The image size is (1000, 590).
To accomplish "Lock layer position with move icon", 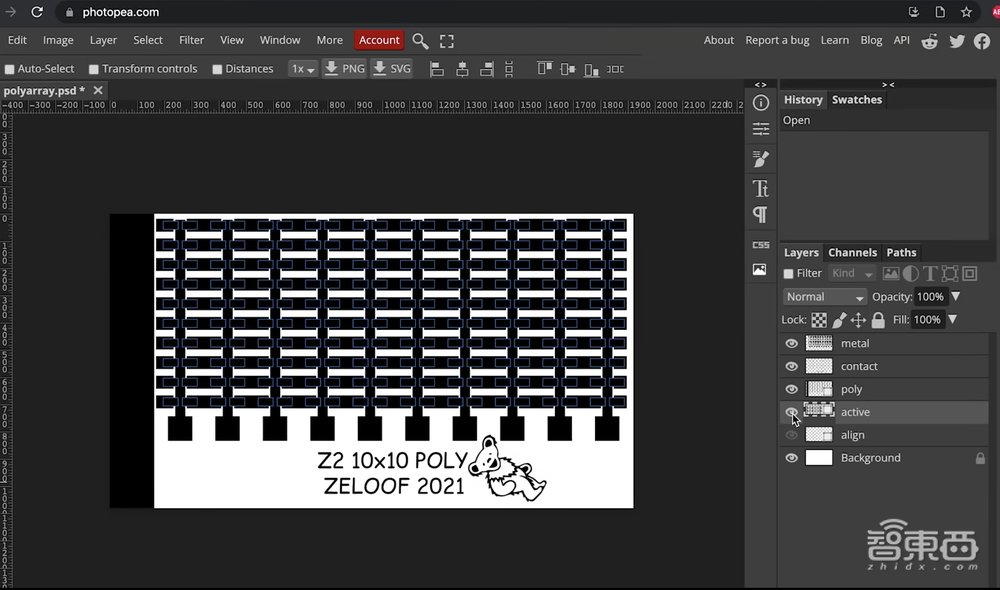I will 858,320.
